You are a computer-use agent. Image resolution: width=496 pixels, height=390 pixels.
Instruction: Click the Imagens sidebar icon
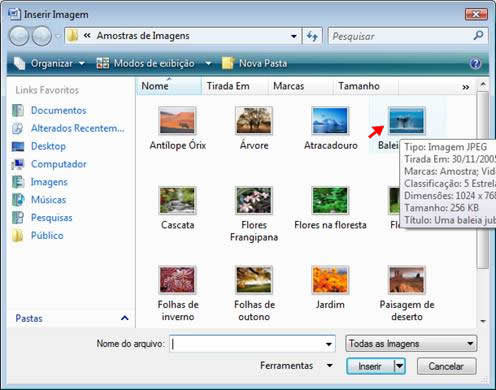18,182
